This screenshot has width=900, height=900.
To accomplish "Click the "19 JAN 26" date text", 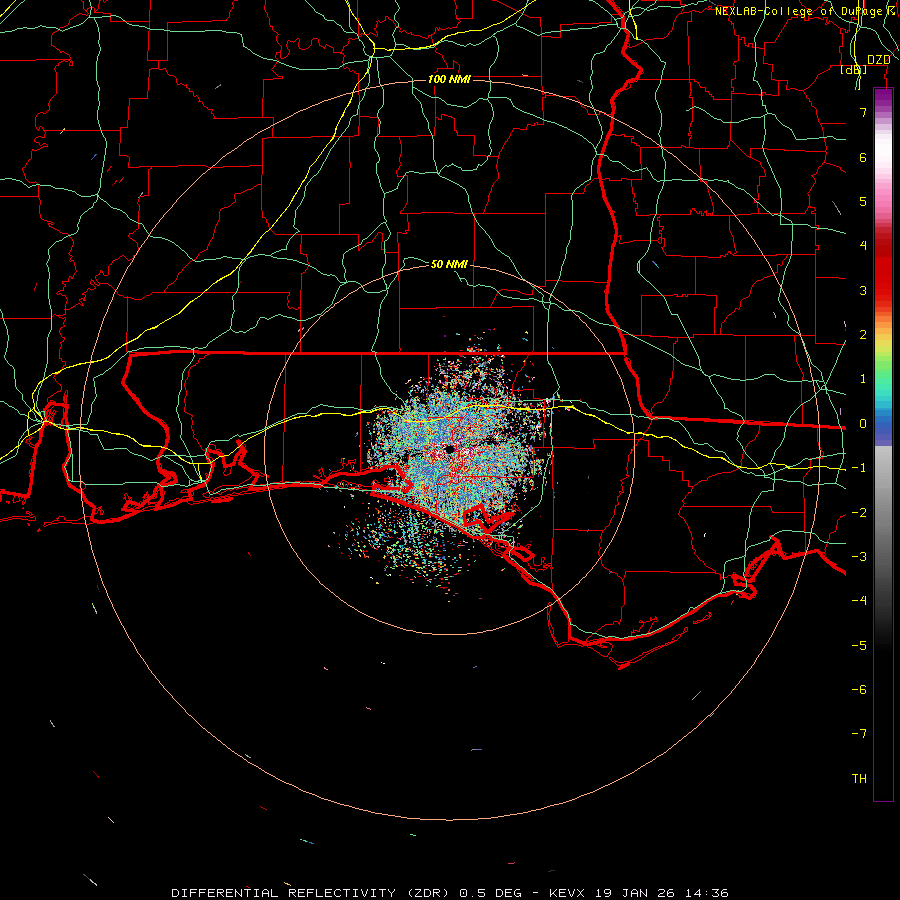I will (x=634, y=893).
